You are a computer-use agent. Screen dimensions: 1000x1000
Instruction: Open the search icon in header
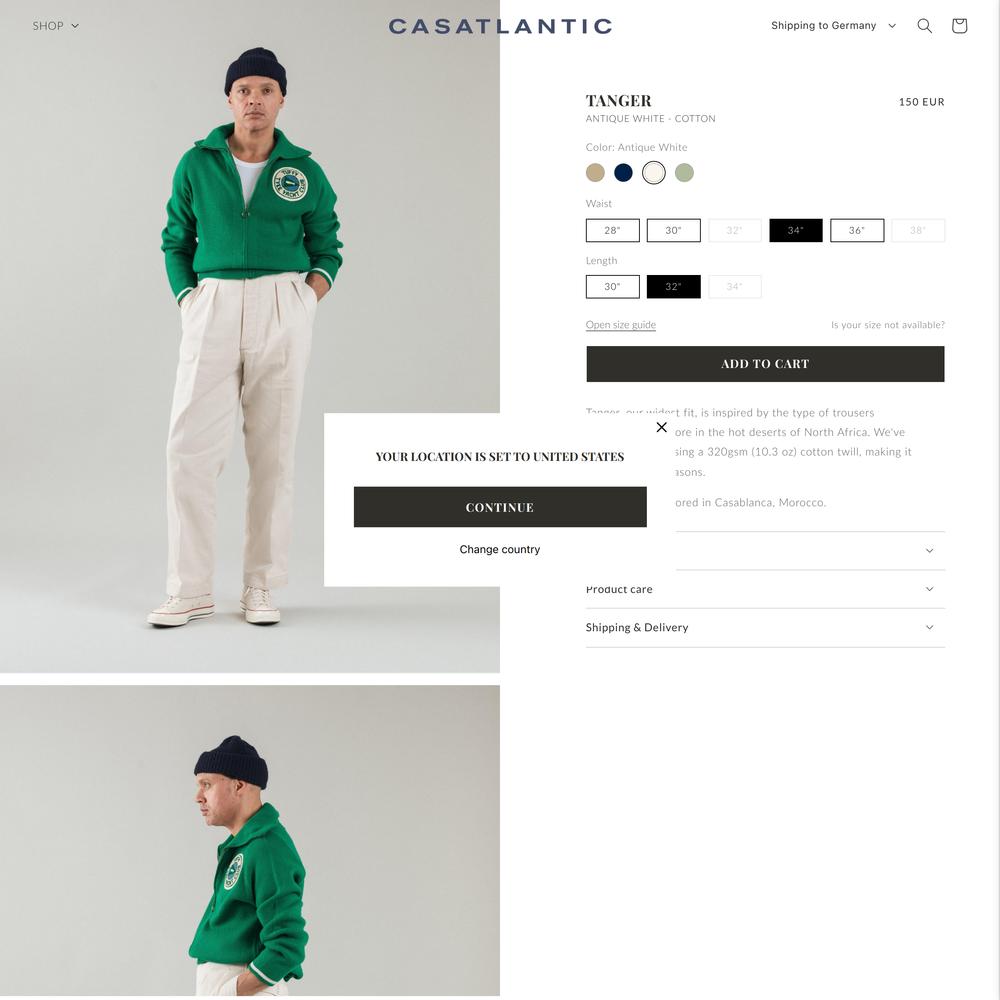click(924, 26)
